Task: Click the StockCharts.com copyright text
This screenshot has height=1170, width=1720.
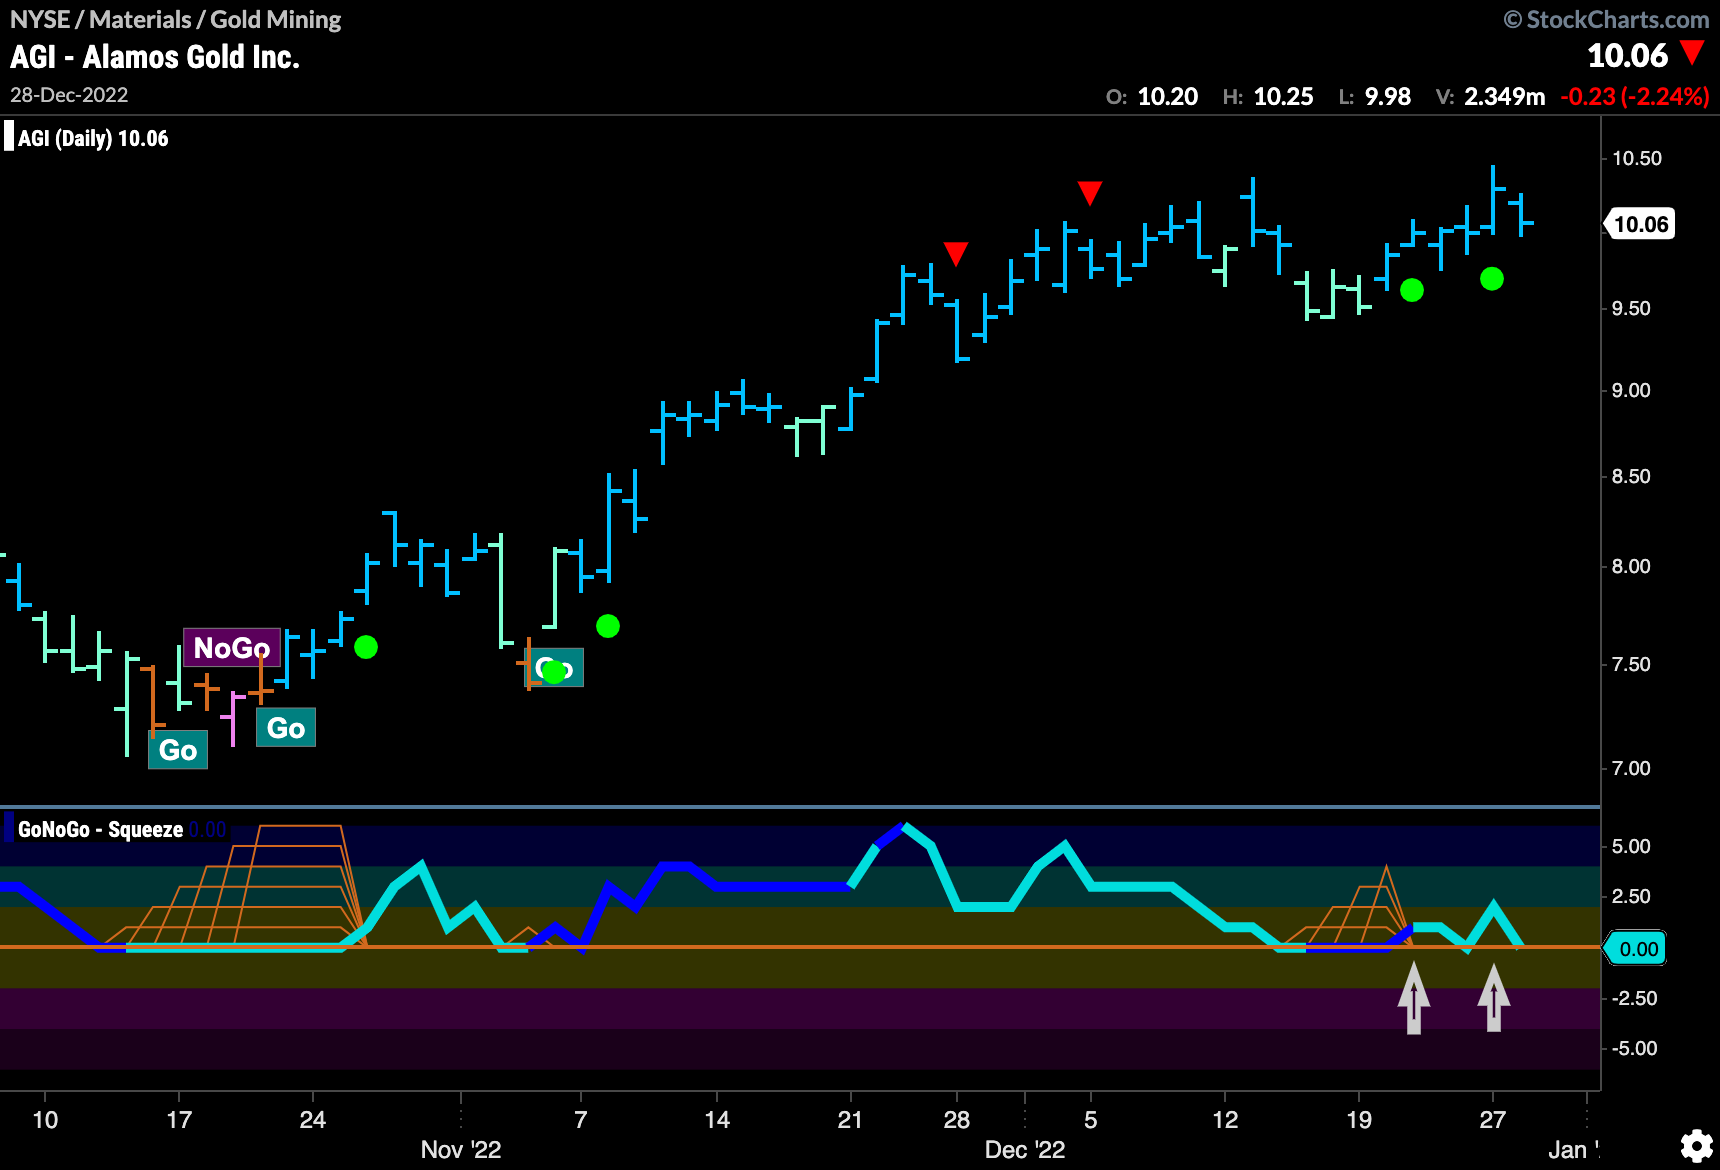Action: pos(1606,19)
